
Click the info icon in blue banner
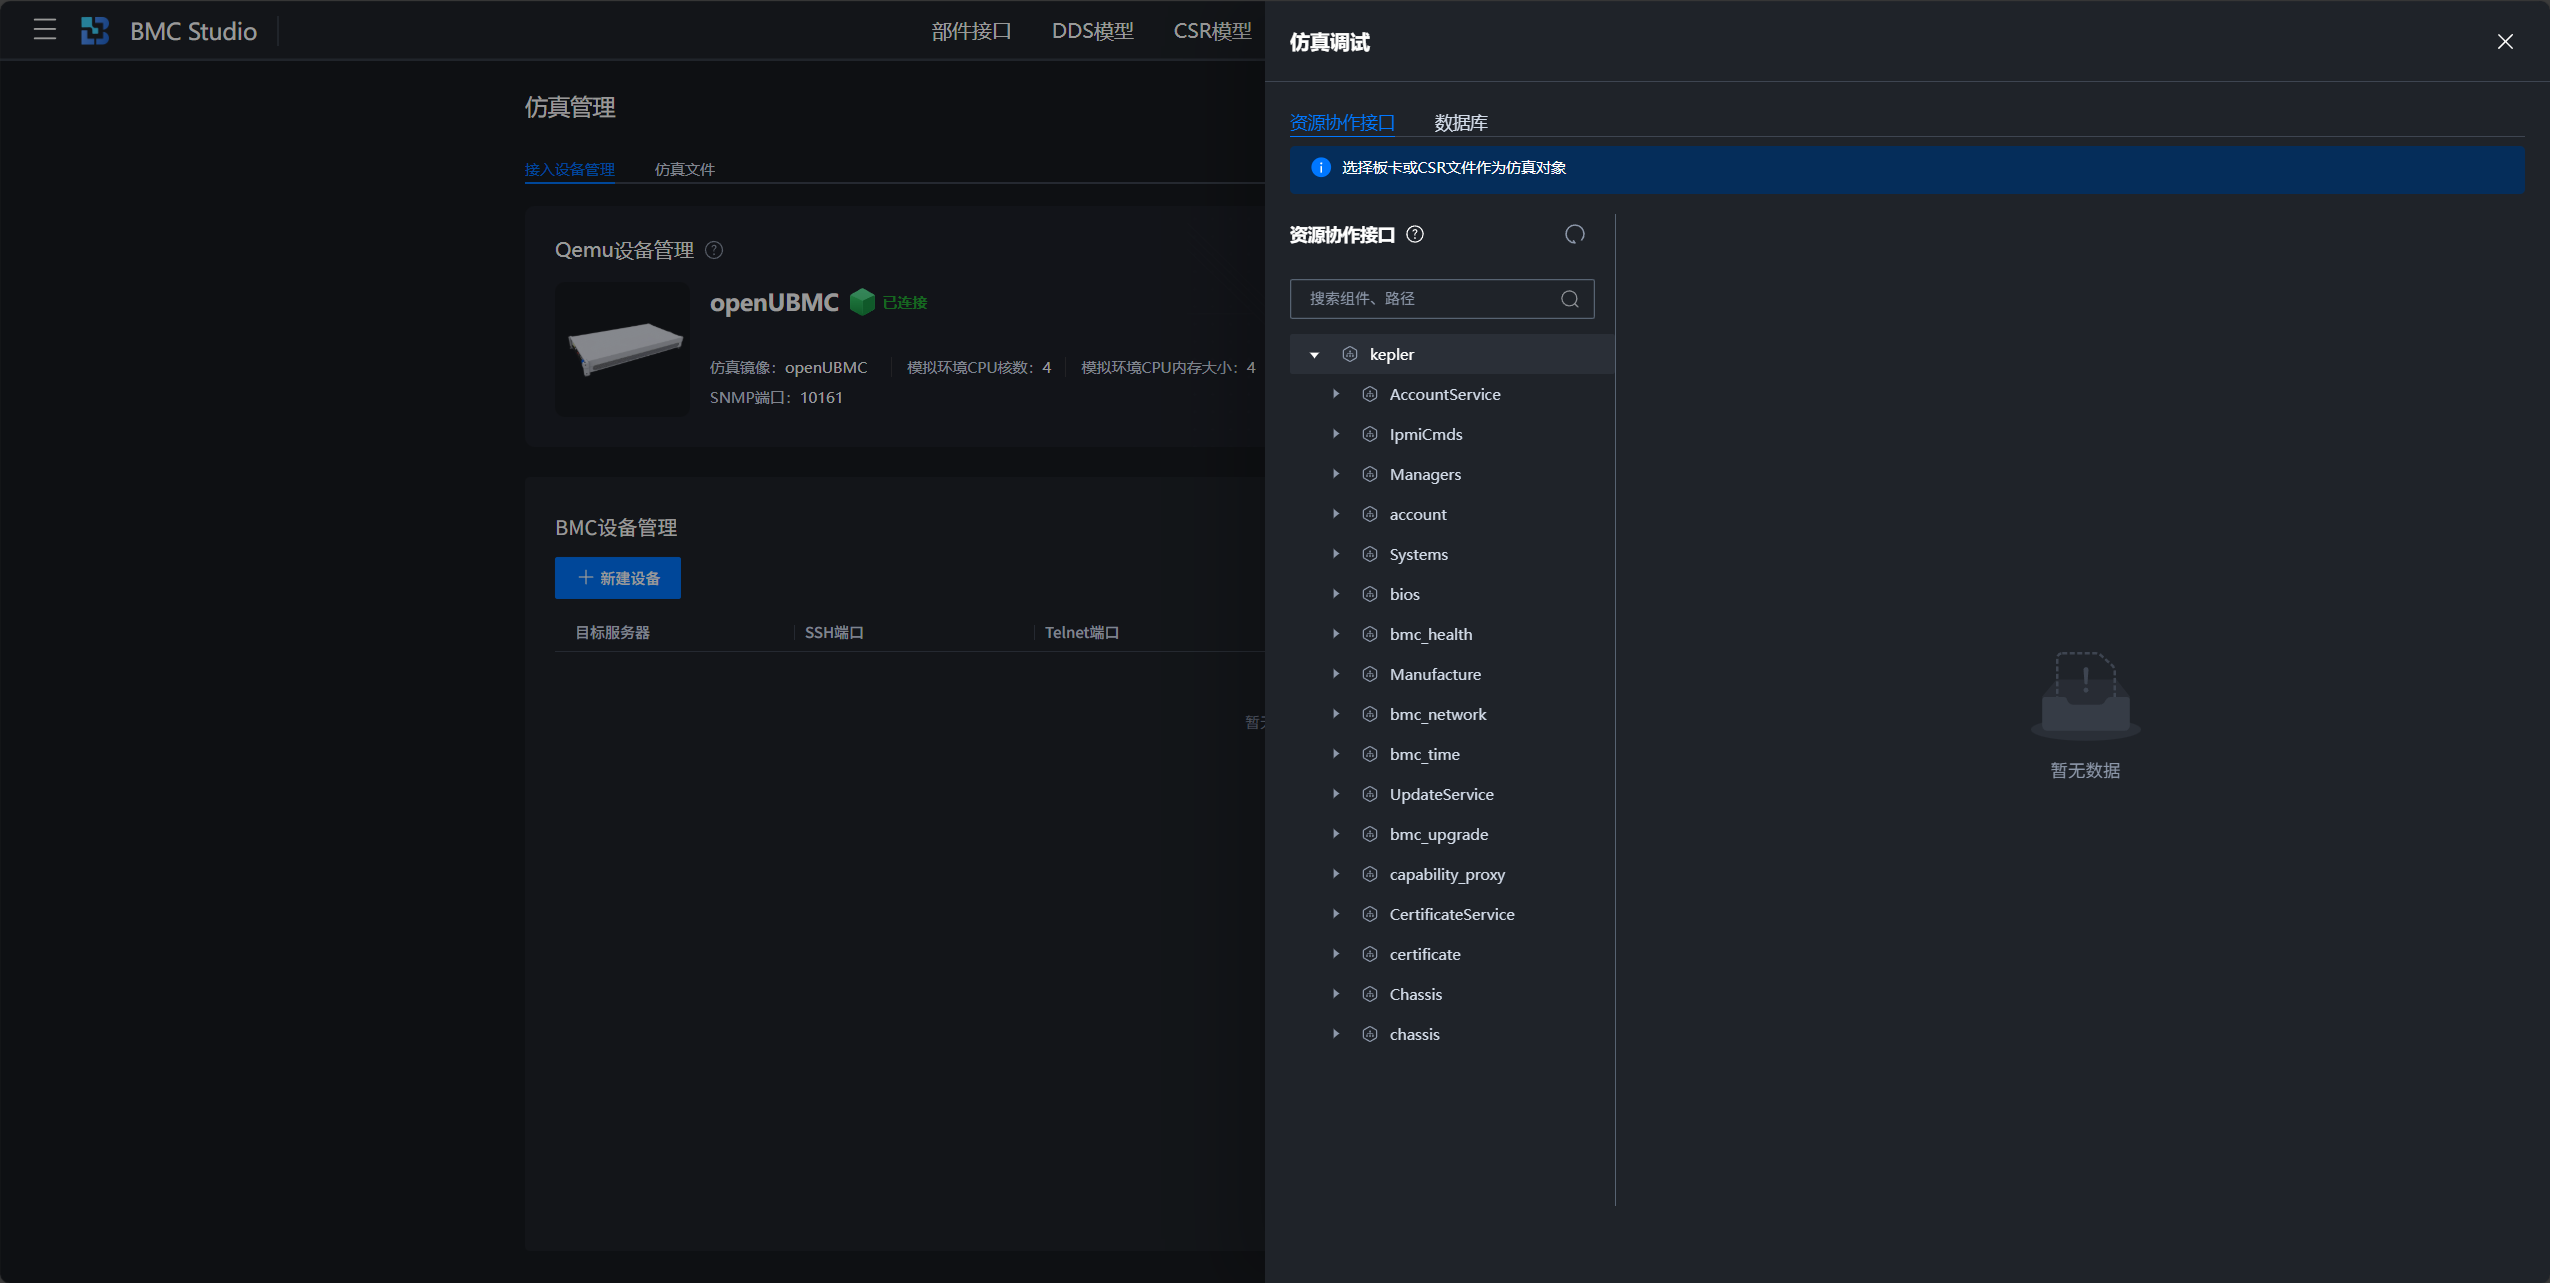pyautogui.click(x=1320, y=168)
